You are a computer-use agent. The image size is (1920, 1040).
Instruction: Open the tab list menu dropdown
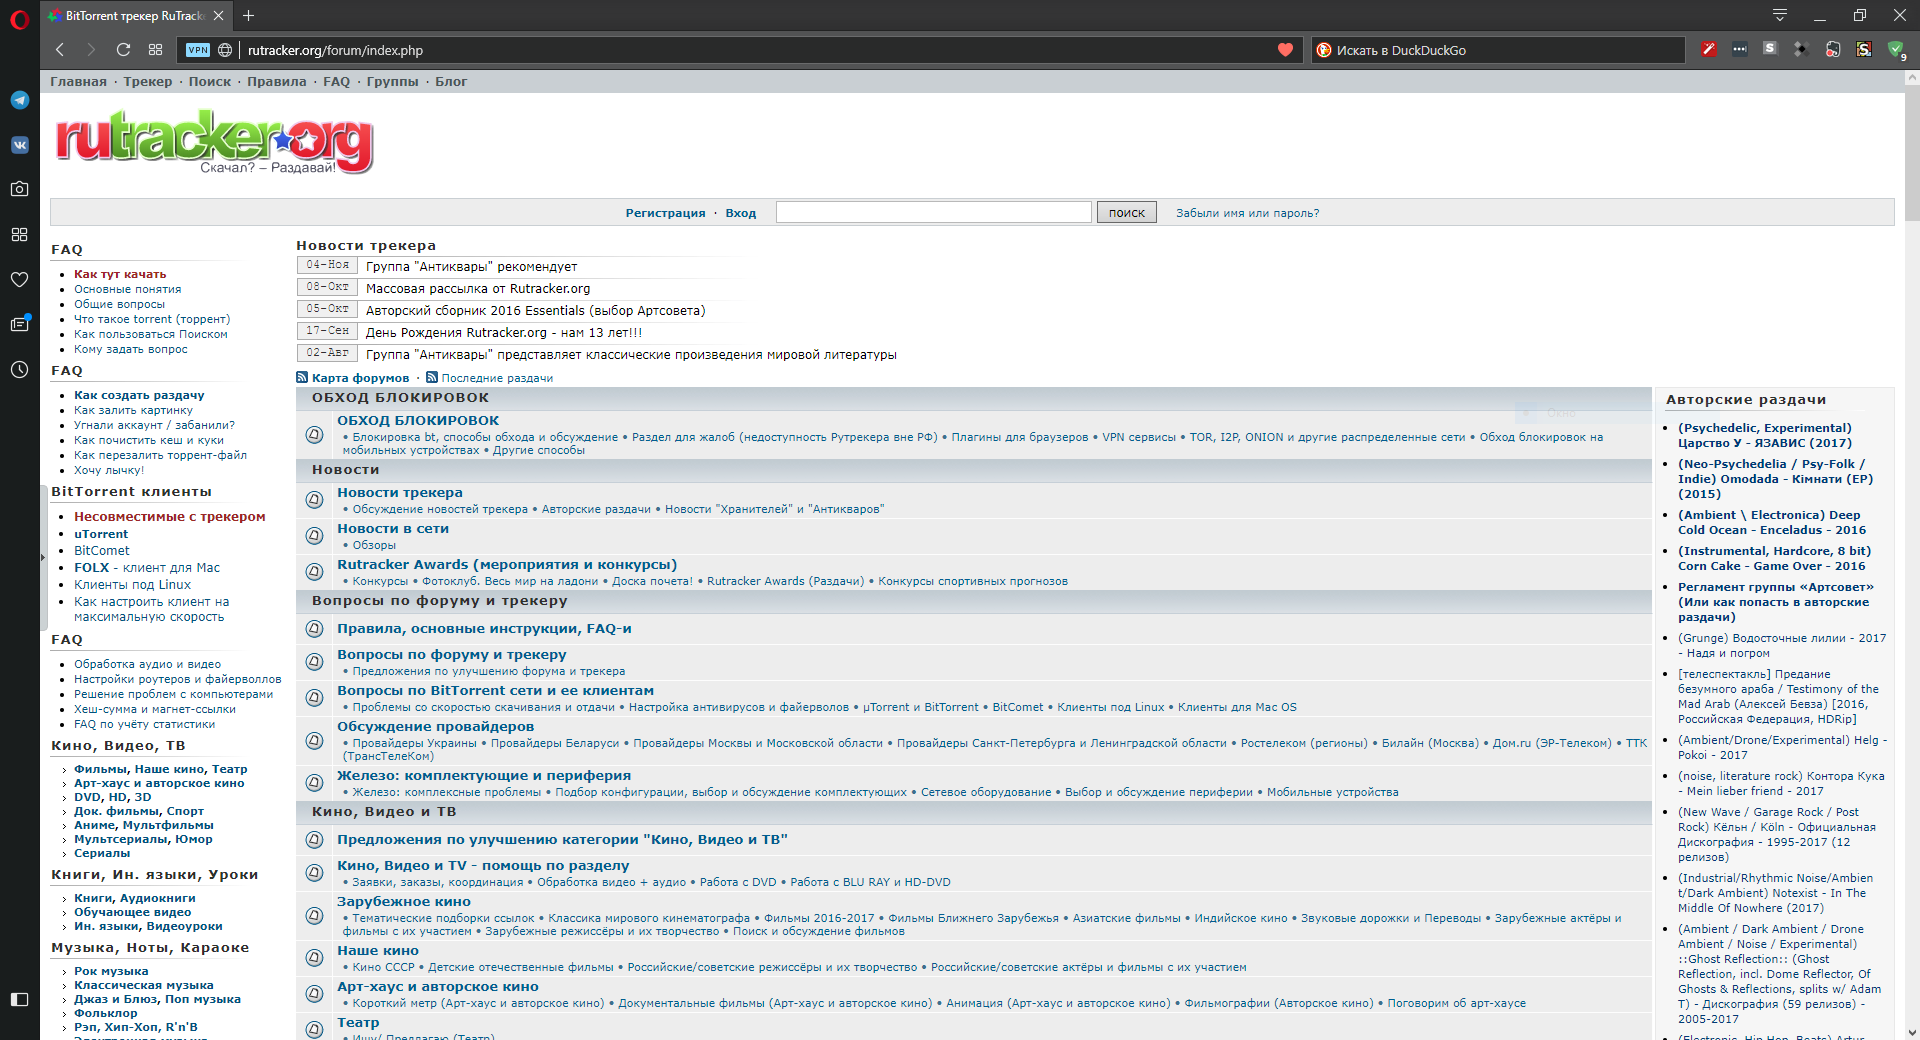coord(1780,15)
